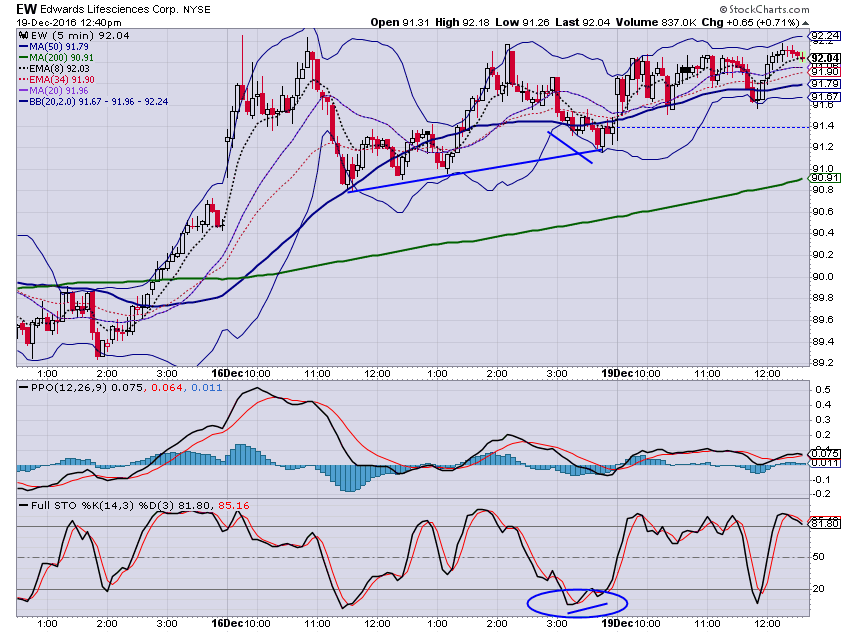Click the 92.24 upper band tag on price axis
This screenshot has width=850, height=633.
pyautogui.click(x=825, y=36)
